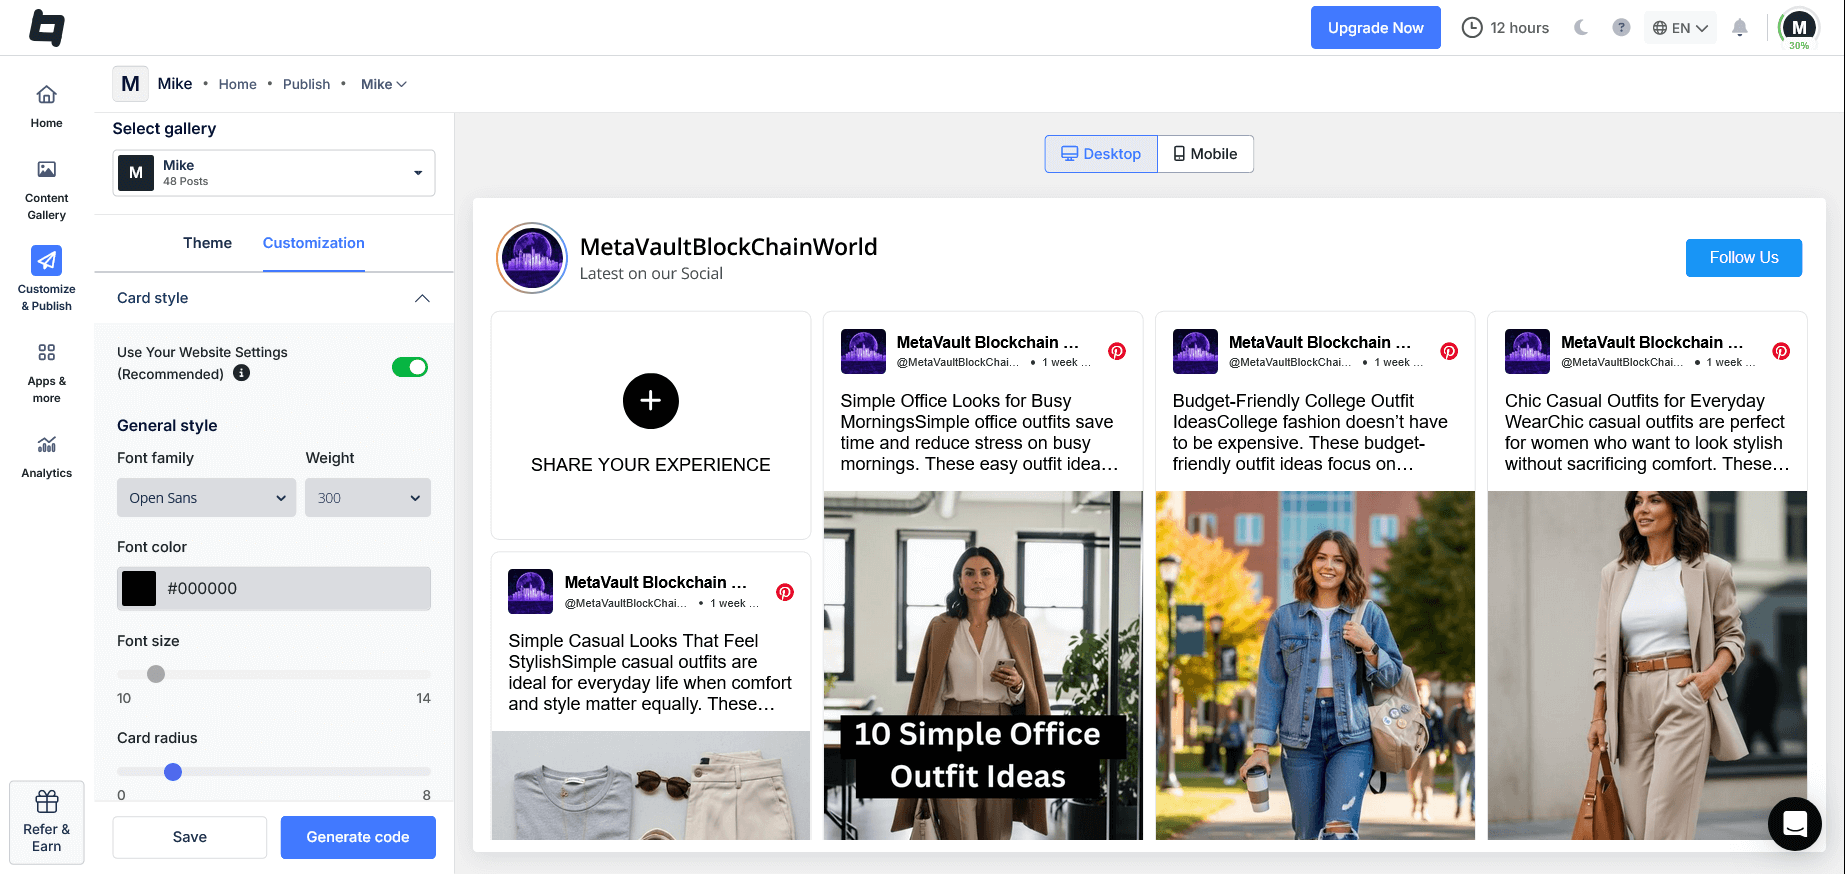The width and height of the screenshot is (1845, 874).
Task: Click the Upgrade Now button
Action: [1376, 28]
